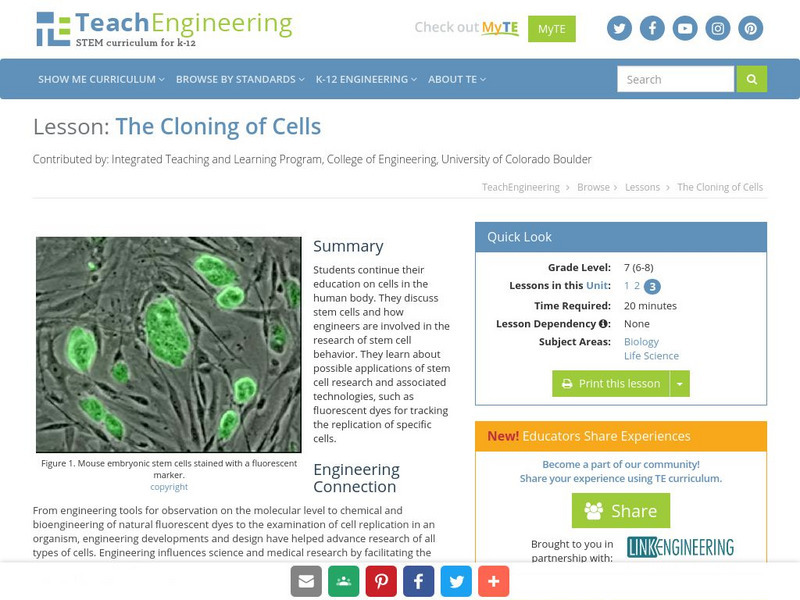Click the Instagram icon in the header

coord(717,28)
